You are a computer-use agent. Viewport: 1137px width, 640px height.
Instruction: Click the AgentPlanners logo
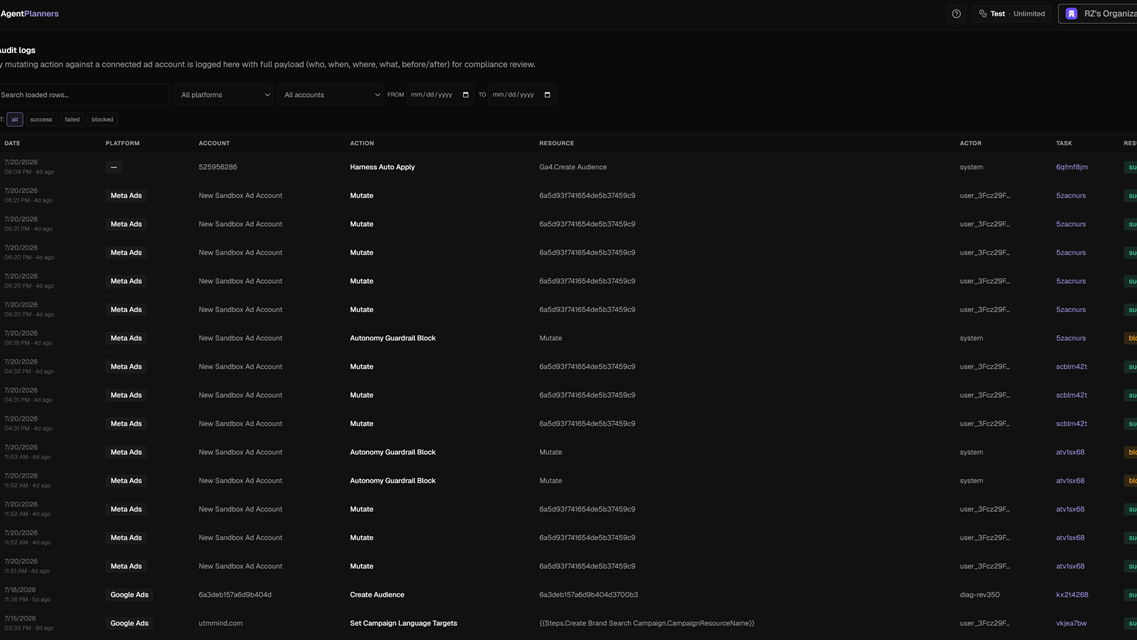tap(29, 14)
